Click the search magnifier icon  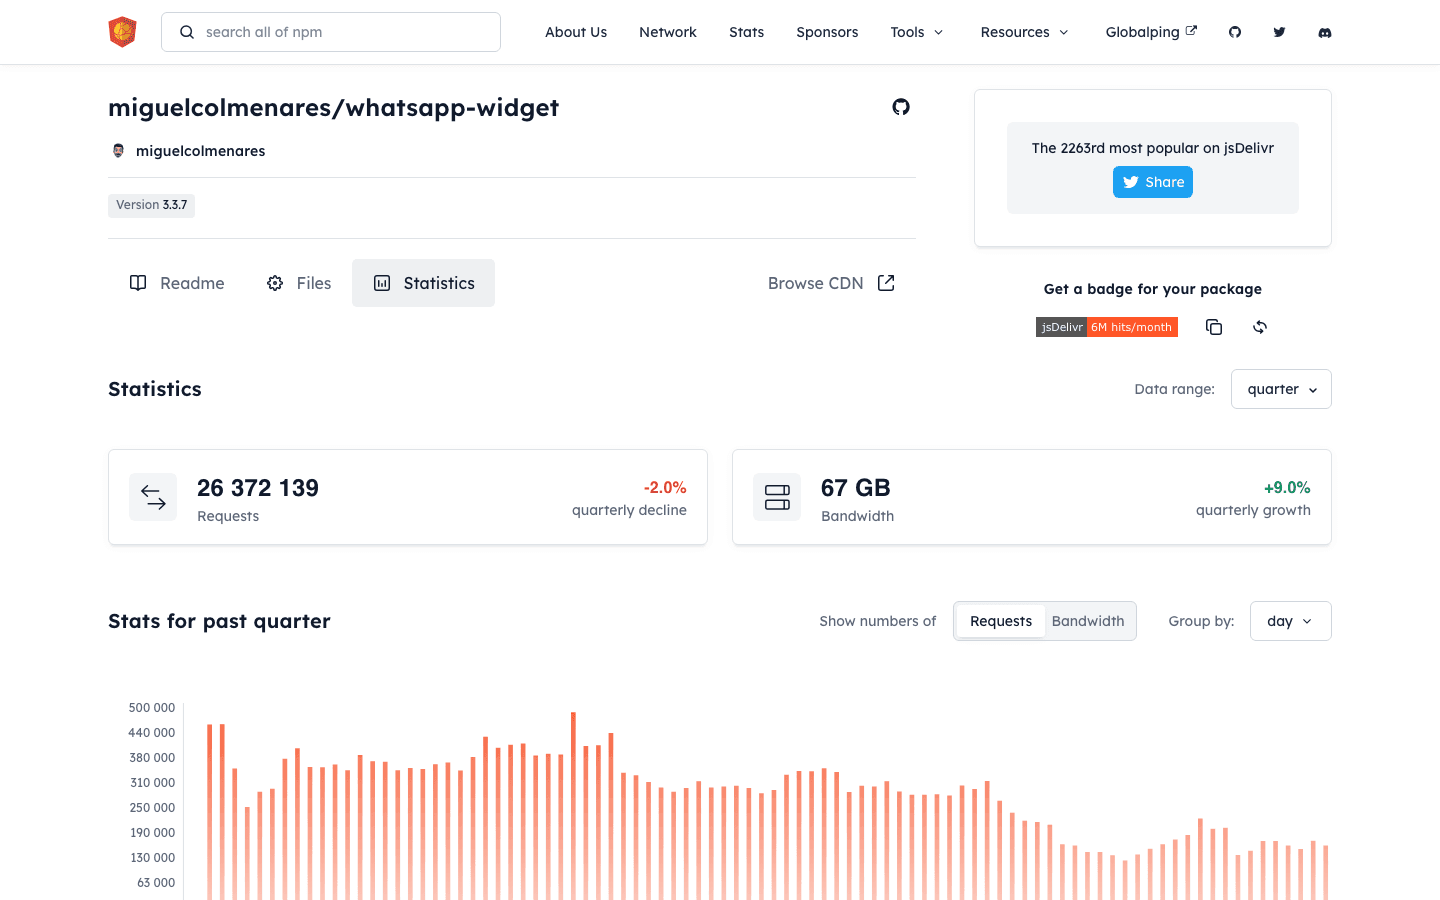coord(187,32)
